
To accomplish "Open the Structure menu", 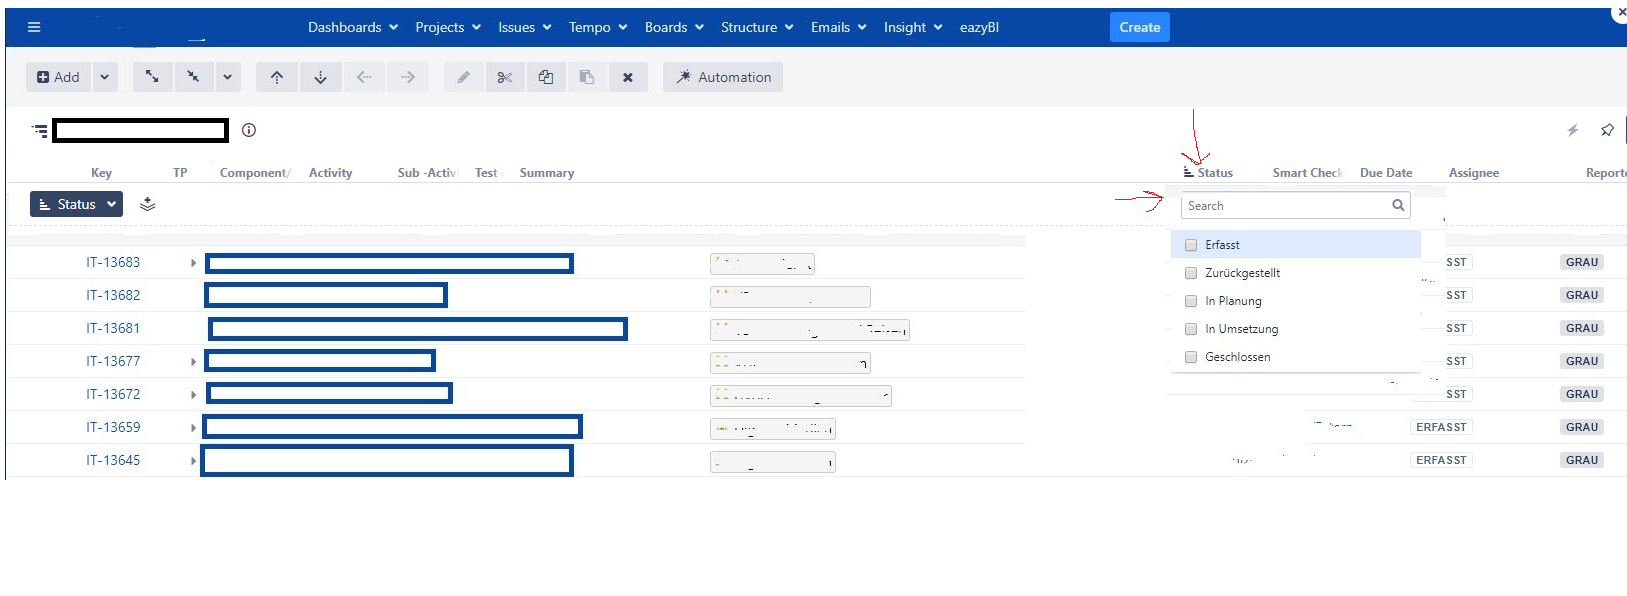I will (x=757, y=27).
